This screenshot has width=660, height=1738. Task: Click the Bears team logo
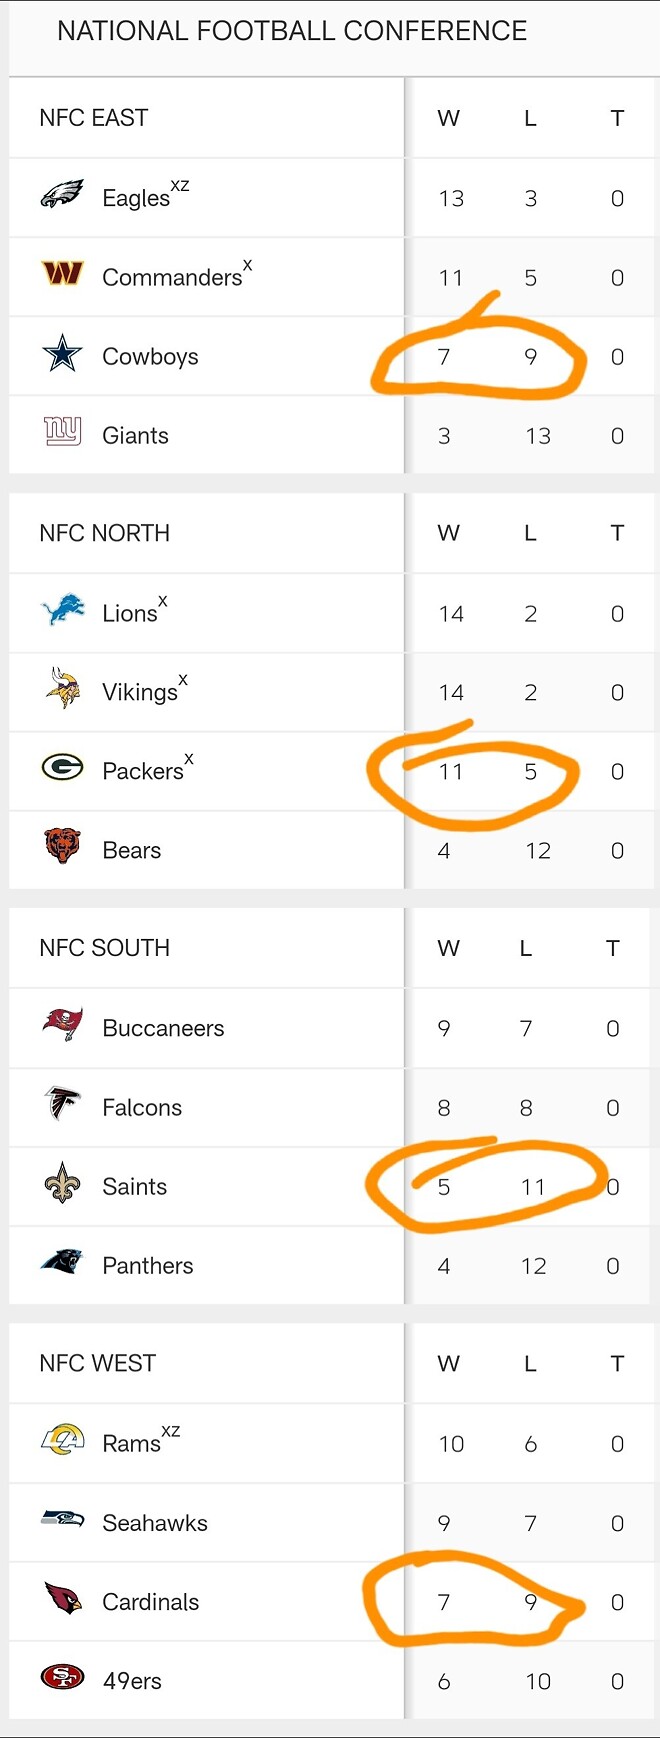point(62,847)
